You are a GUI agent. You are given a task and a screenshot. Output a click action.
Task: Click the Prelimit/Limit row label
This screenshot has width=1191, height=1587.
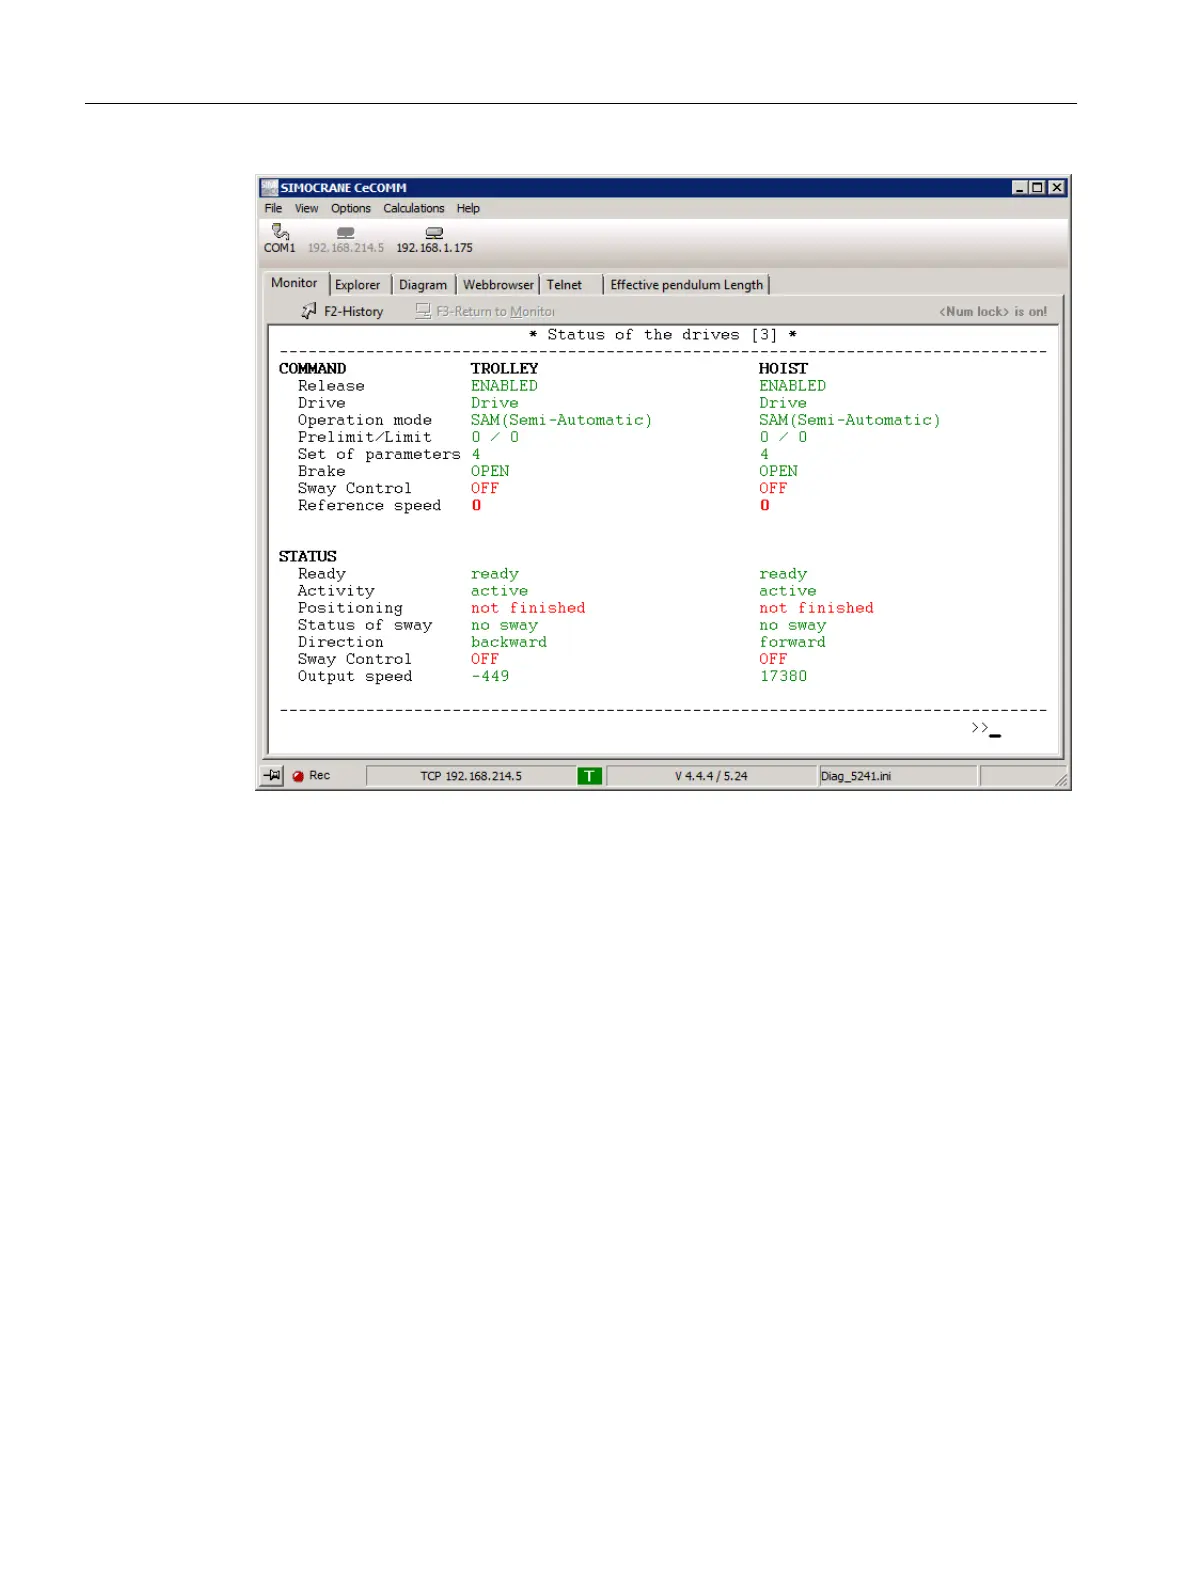(365, 437)
